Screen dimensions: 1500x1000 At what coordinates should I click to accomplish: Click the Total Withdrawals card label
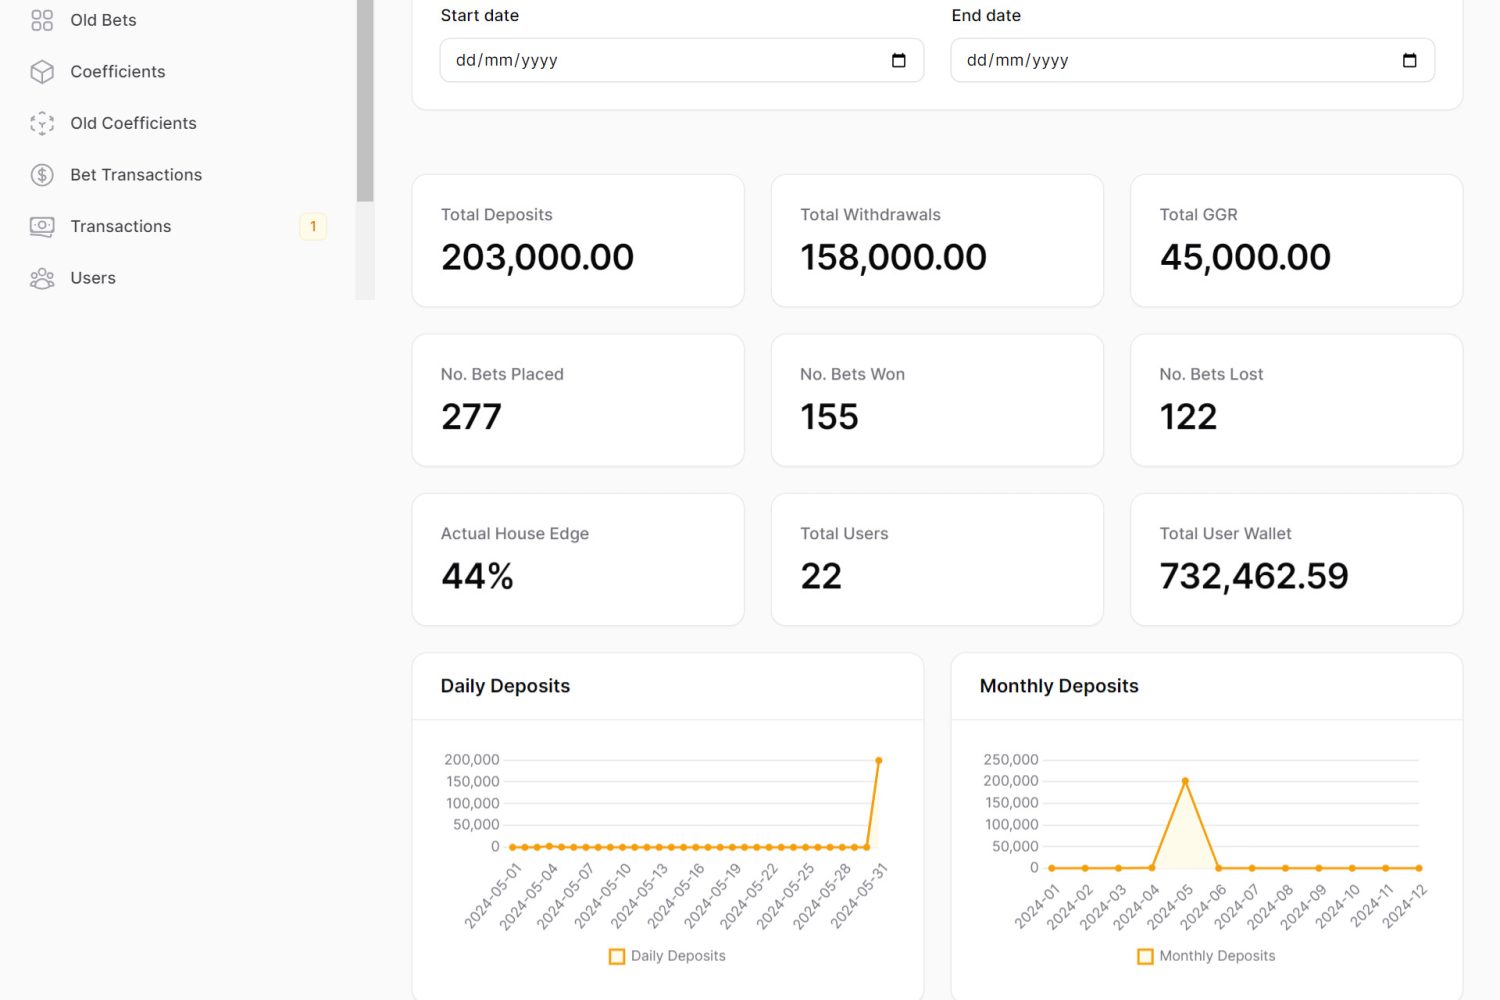pos(870,215)
